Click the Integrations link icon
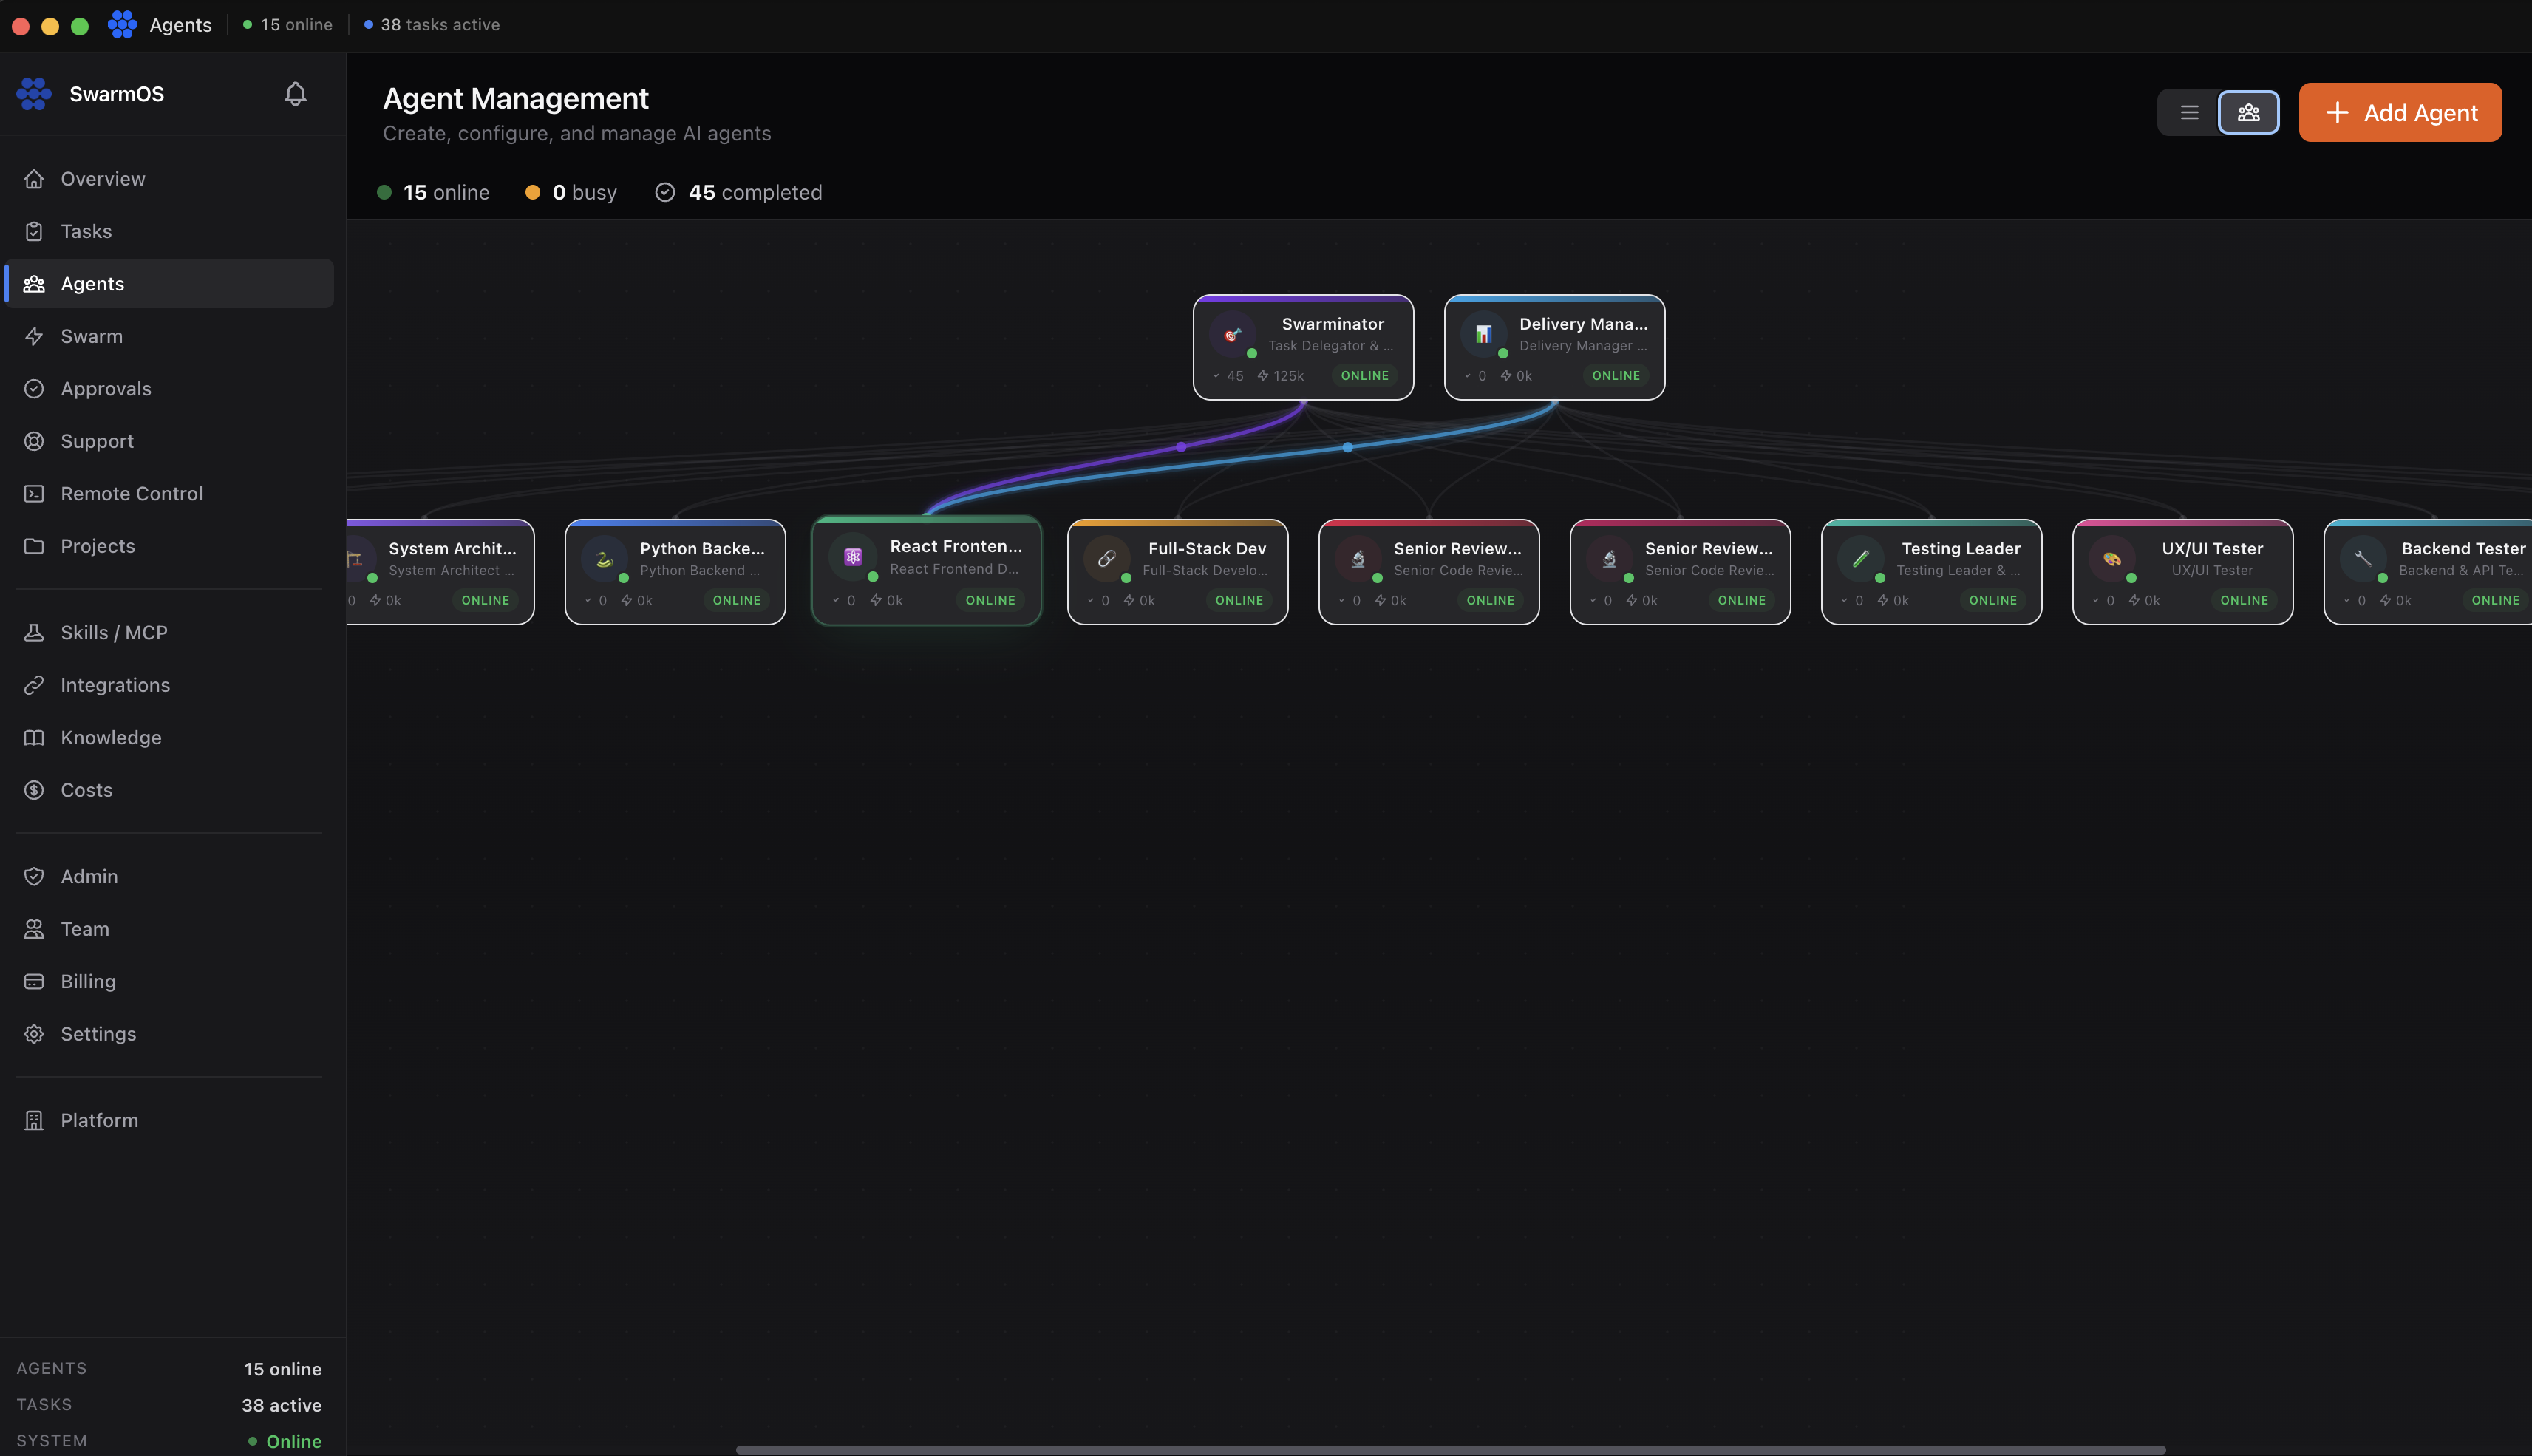This screenshot has width=2532, height=1456. [34, 684]
